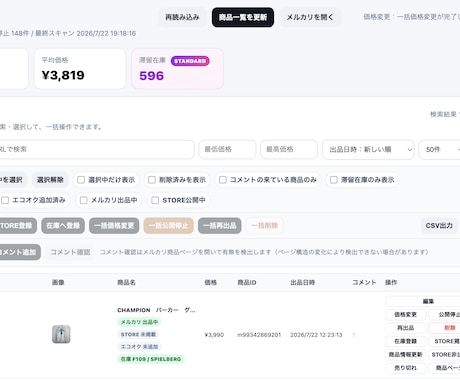Click the 商品ID column header
The height and width of the screenshot is (380, 460).
pos(247,283)
